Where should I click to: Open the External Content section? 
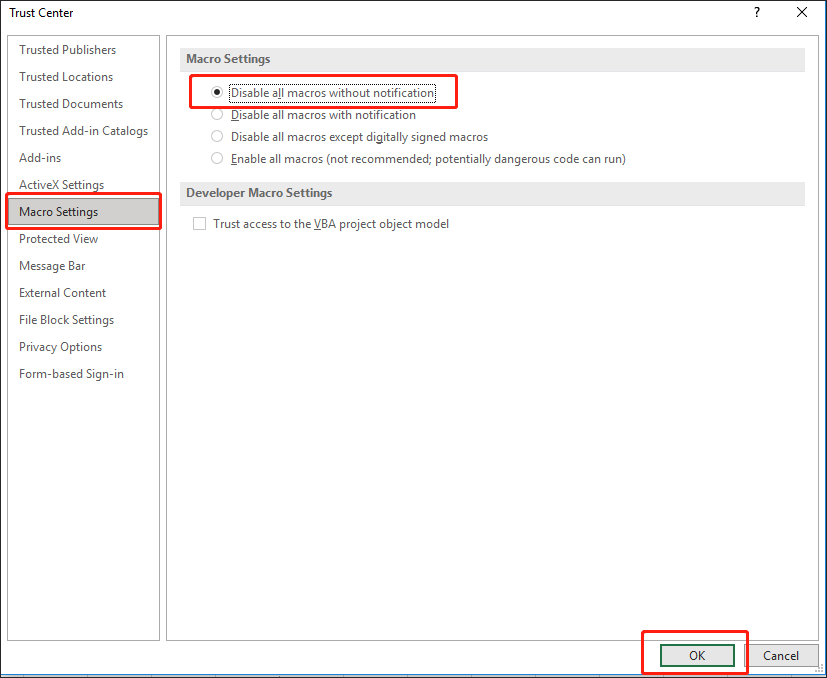tap(62, 292)
